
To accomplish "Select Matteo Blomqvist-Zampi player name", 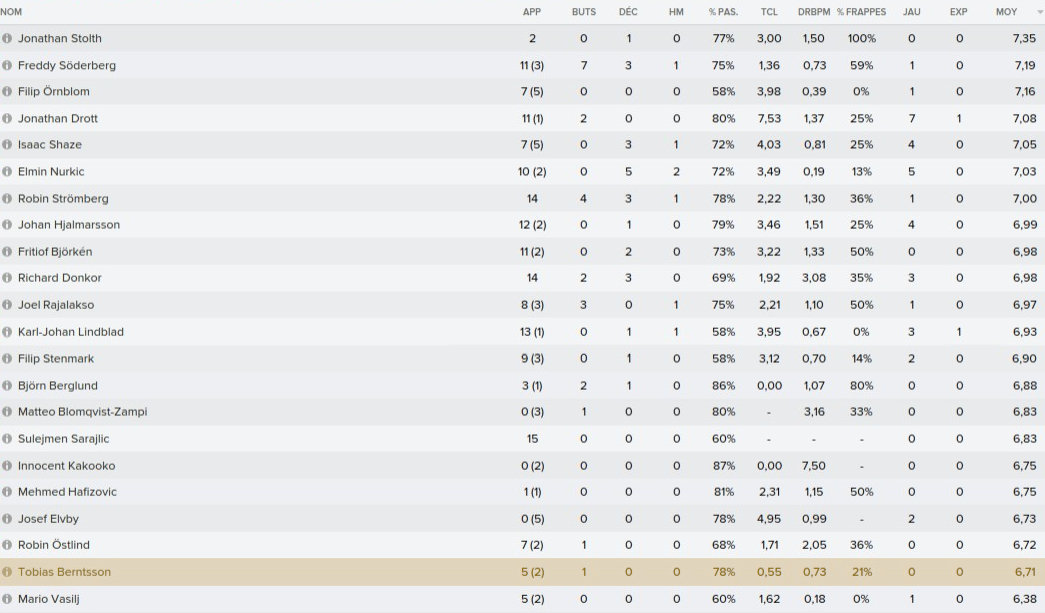I will coord(82,412).
